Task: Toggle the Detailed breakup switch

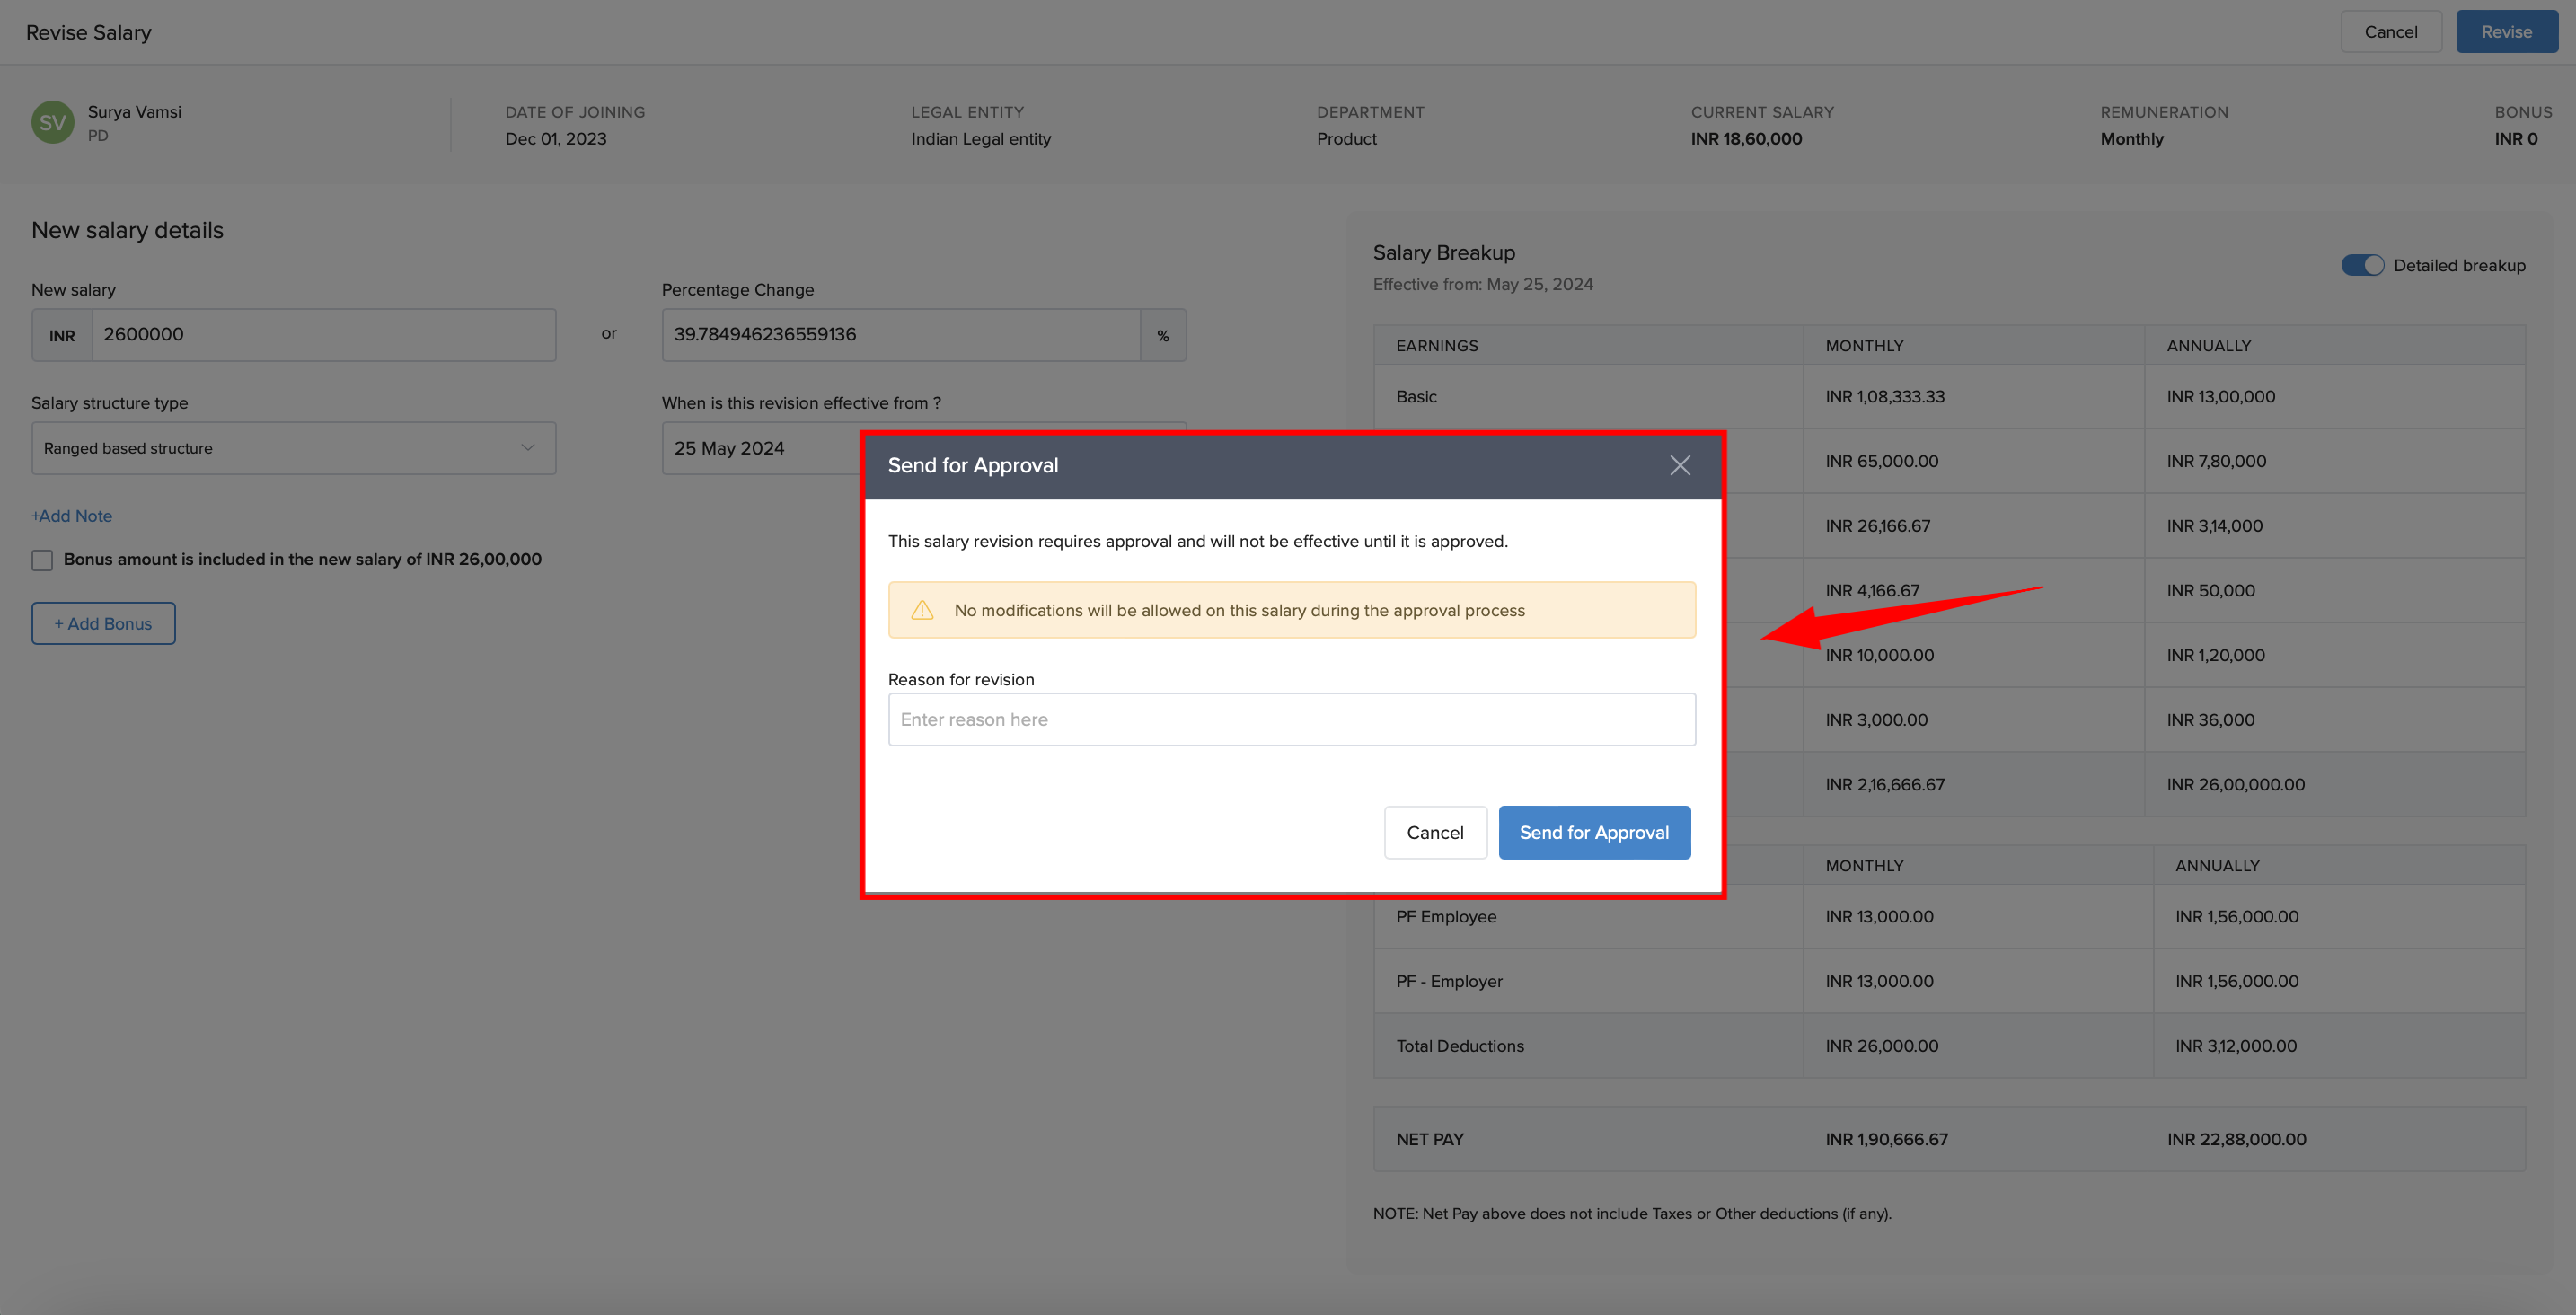Action: point(2362,265)
